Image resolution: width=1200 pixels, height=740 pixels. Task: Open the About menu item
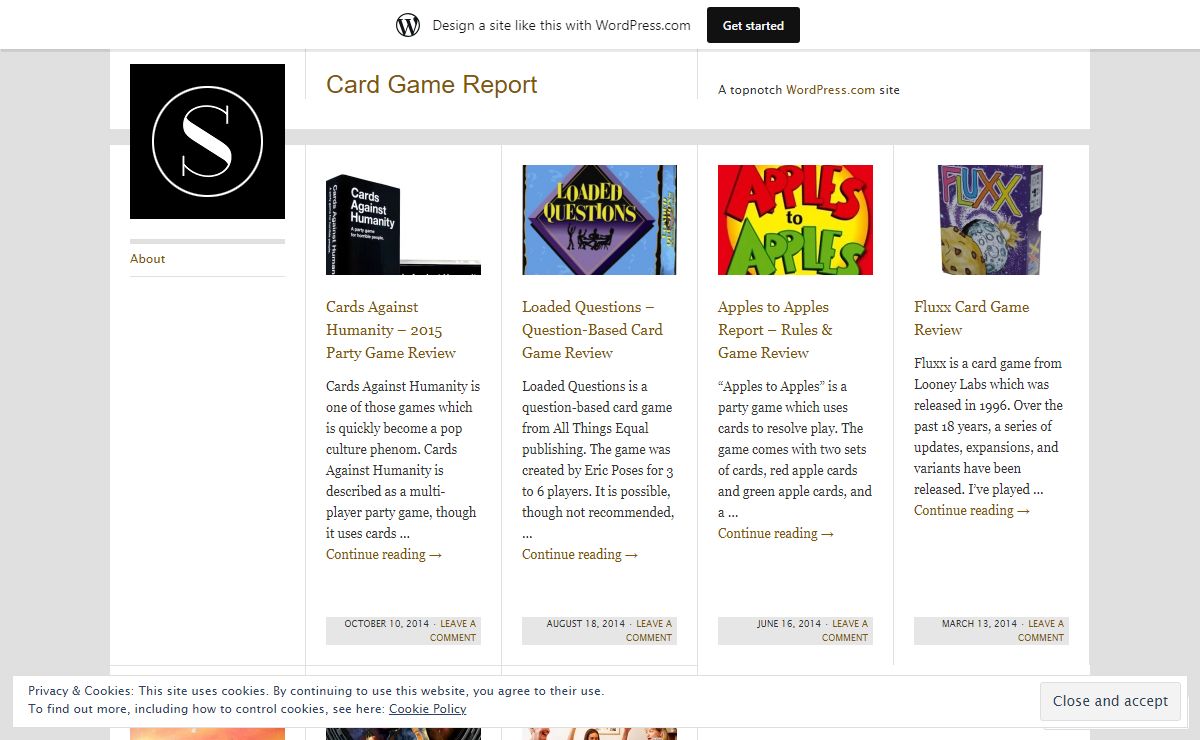pos(147,259)
